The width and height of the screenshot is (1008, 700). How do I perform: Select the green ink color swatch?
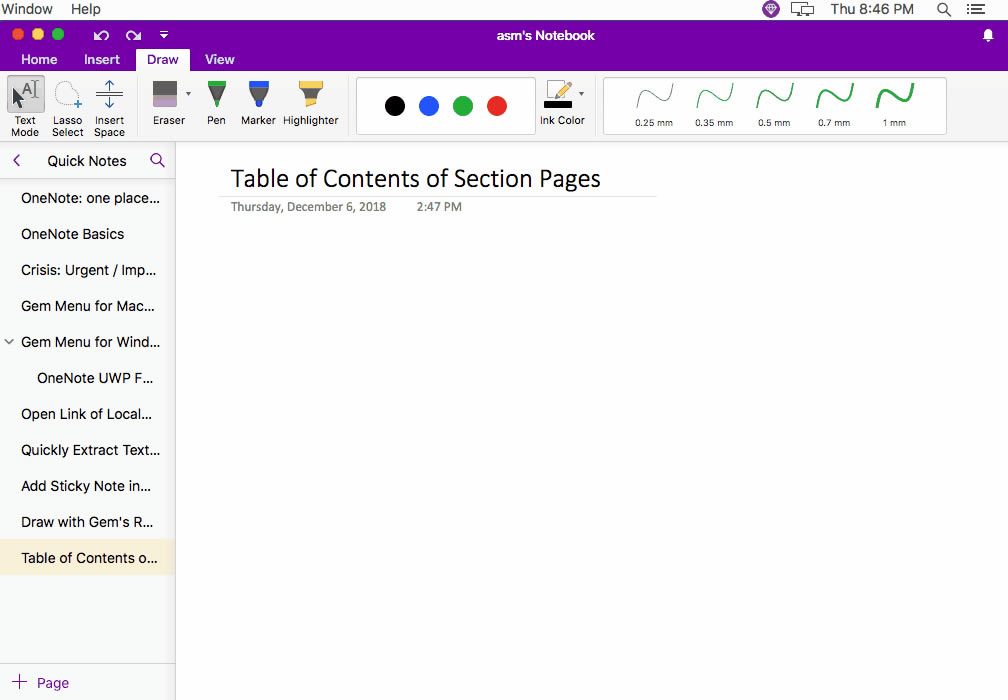461,106
